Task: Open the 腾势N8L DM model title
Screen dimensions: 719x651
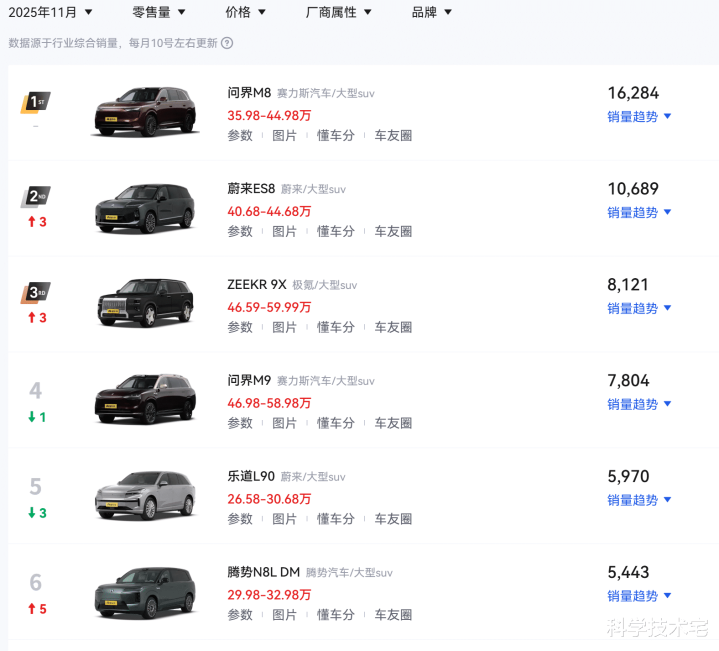Action: coord(263,572)
